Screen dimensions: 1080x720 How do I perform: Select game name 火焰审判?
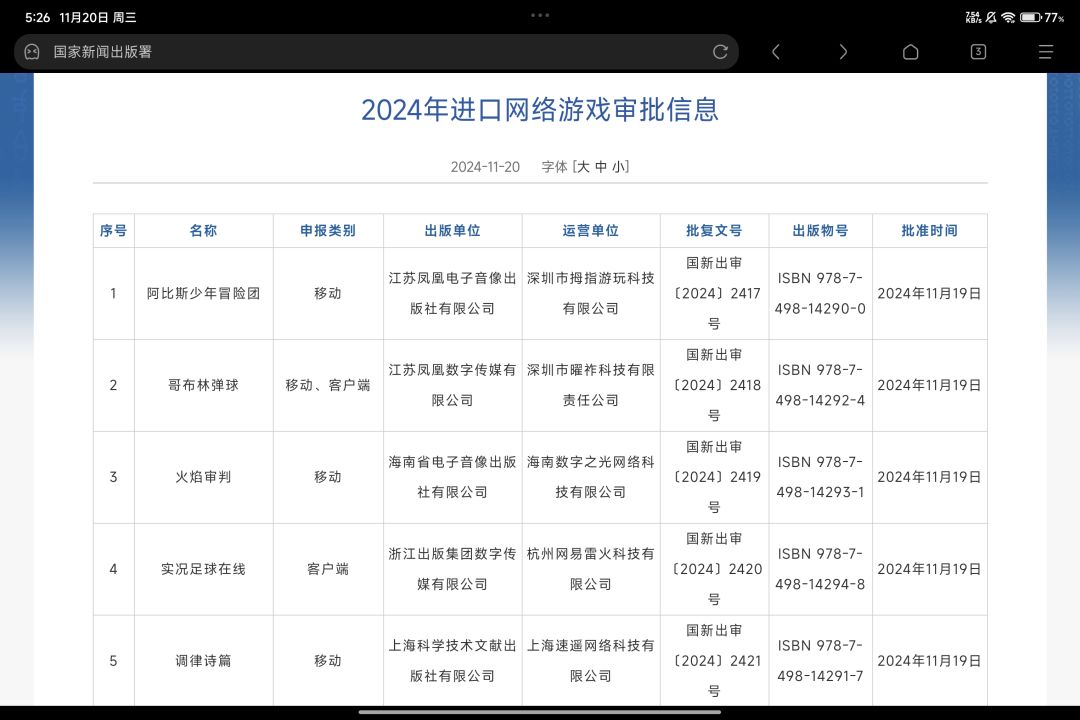(x=203, y=477)
